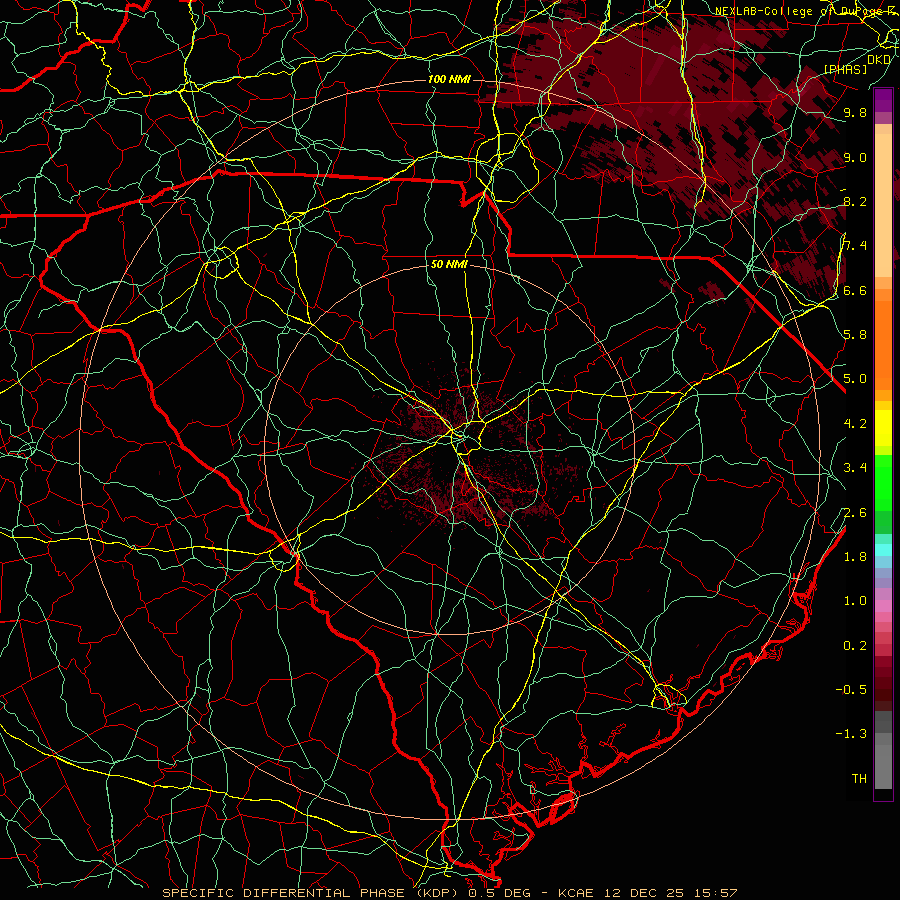Click the bright green color bar segment
Screen dimensions: 900x900
[883, 482]
